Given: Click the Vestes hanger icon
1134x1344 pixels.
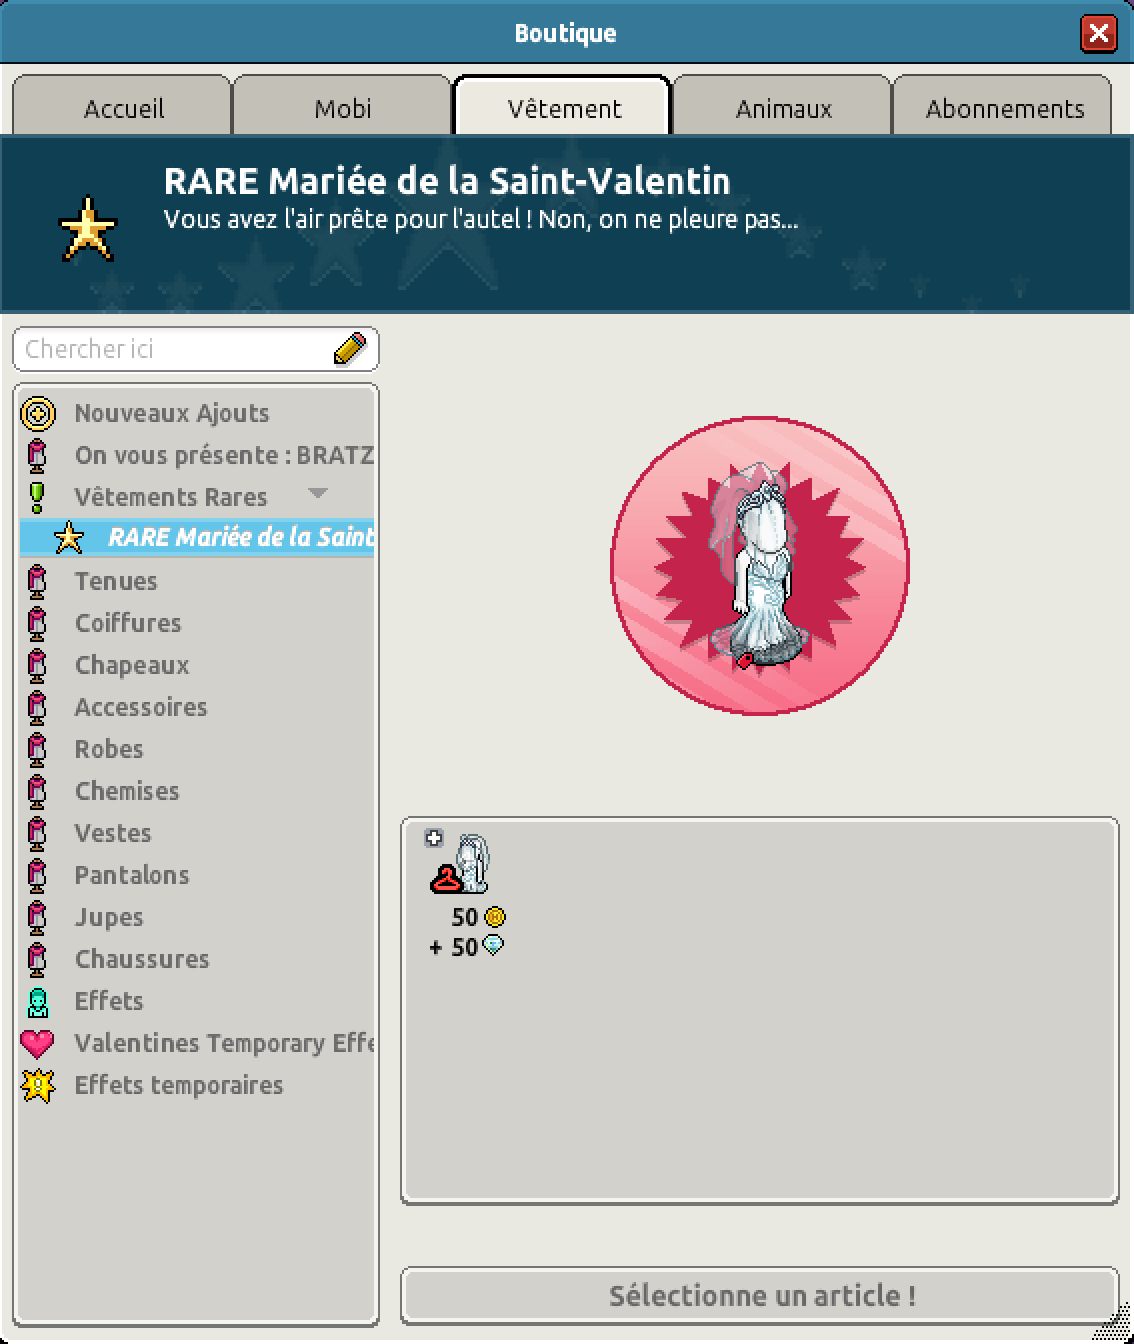Looking at the screenshot, I should click(37, 833).
